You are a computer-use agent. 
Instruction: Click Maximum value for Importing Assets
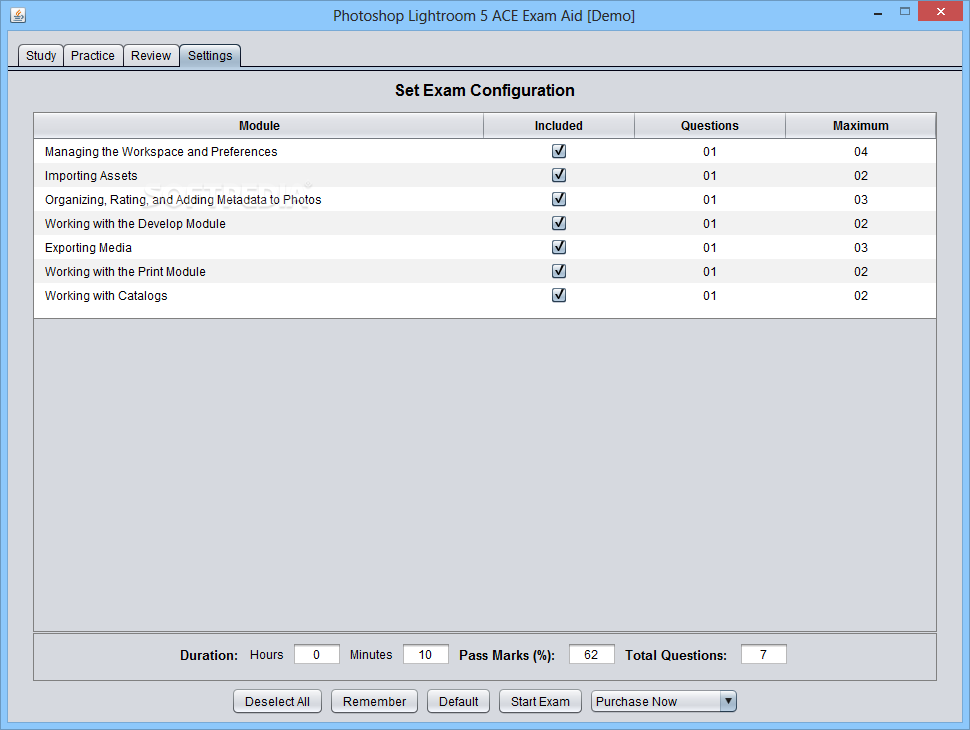tap(861, 176)
